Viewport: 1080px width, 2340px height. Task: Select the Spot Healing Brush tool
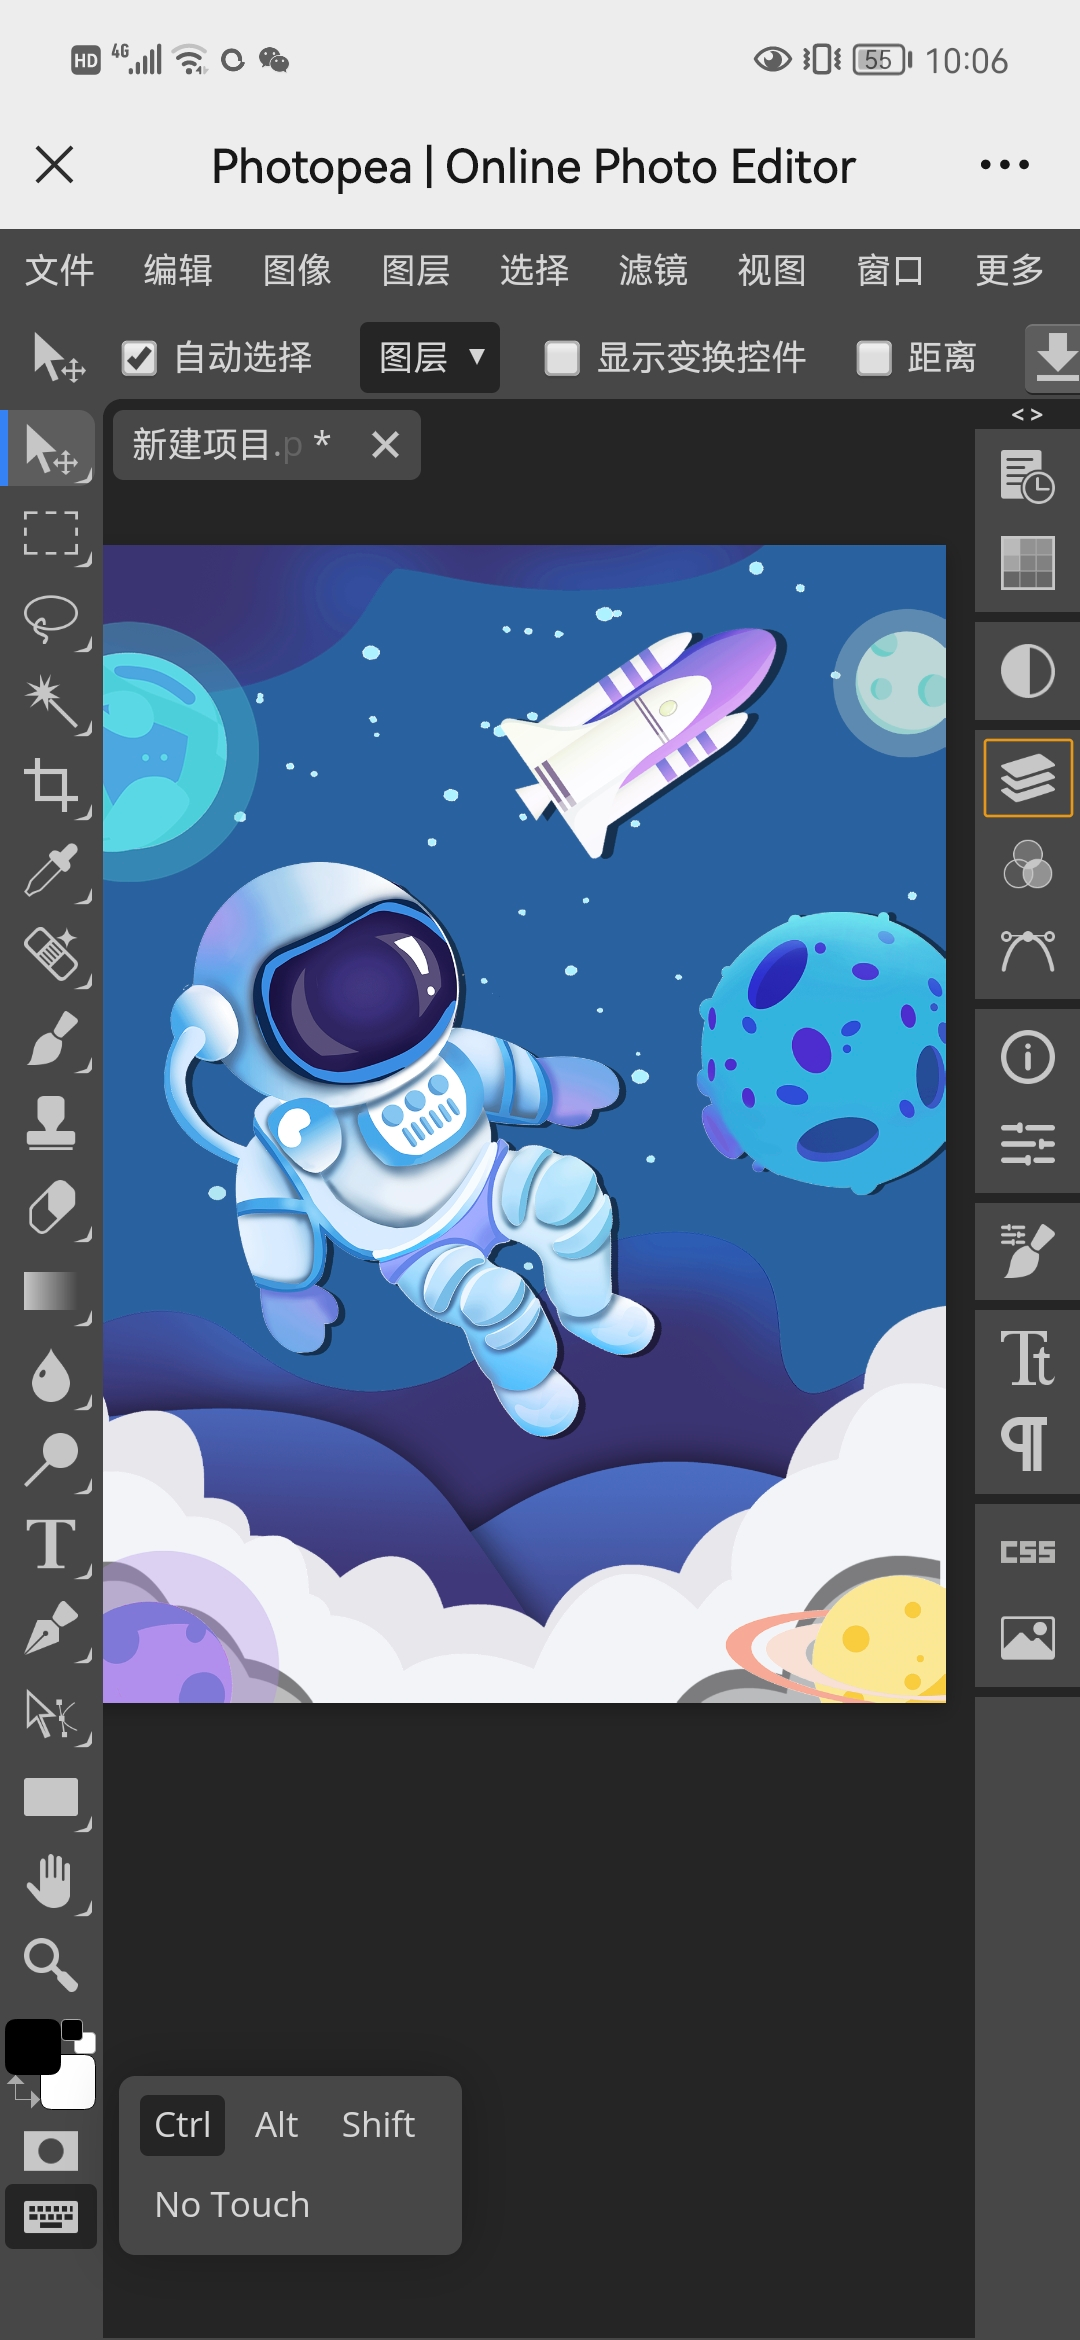tap(51, 954)
